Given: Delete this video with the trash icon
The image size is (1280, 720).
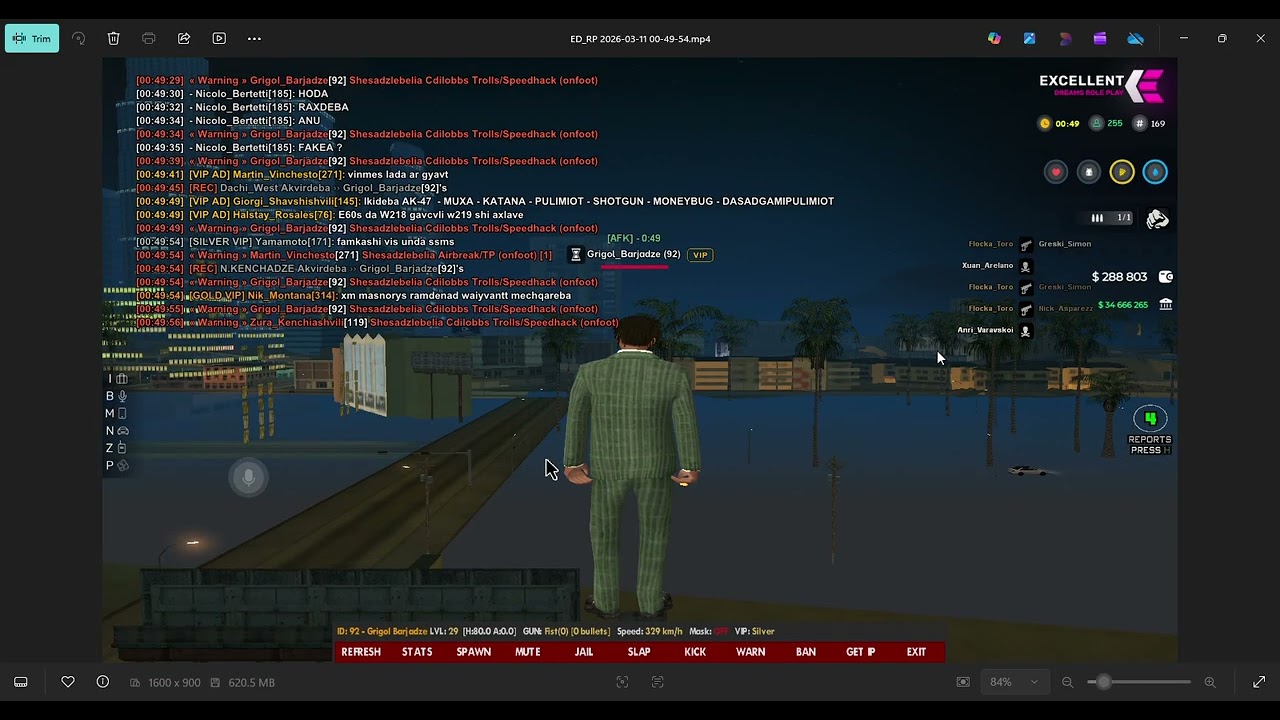Looking at the screenshot, I should point(114,39).
